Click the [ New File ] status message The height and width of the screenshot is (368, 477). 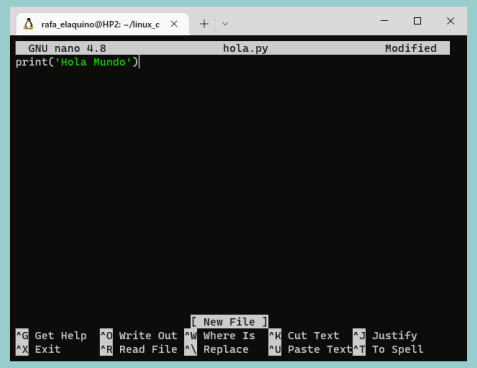point(229,322)
